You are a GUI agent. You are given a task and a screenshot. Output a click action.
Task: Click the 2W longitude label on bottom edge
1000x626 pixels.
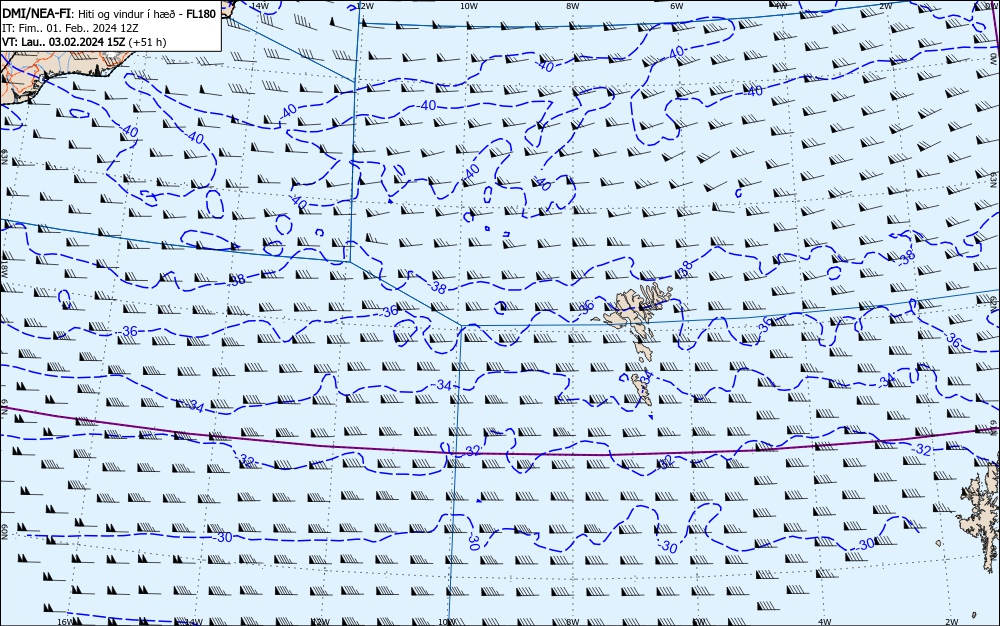[x=952, y=622]
